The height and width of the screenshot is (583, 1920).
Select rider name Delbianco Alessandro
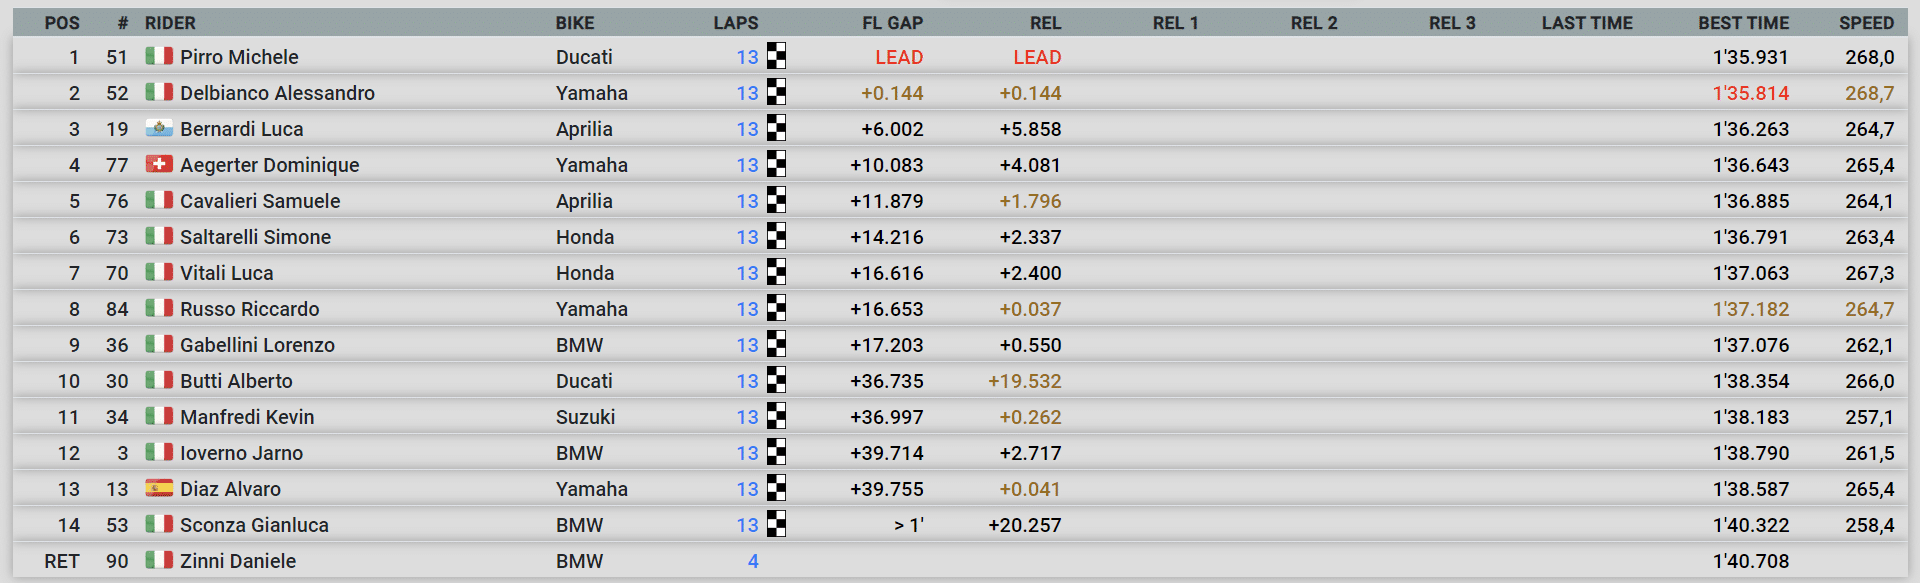click(x=277, y=93)
